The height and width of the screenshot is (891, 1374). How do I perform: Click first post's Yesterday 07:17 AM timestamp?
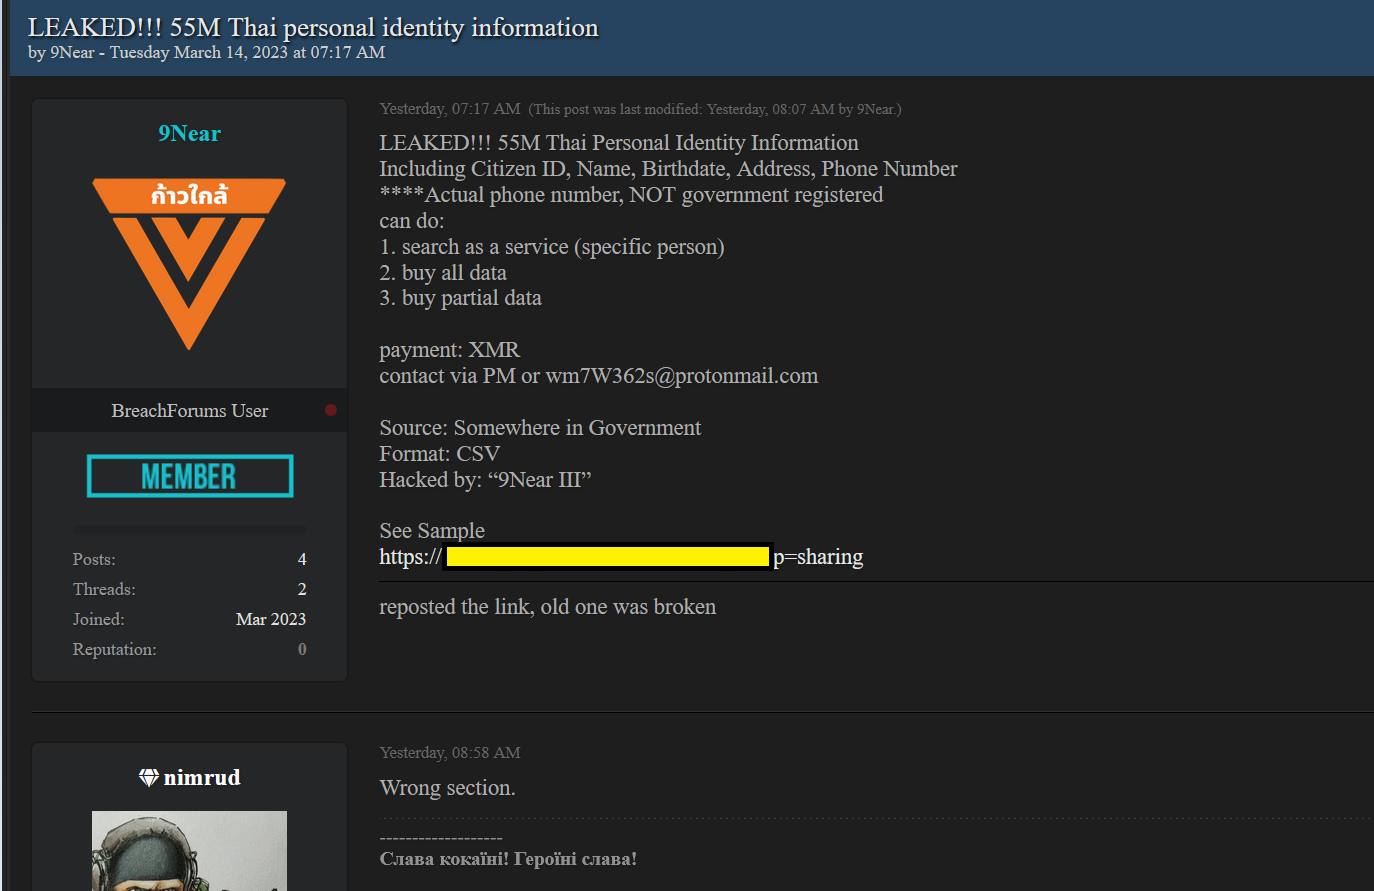450,109
